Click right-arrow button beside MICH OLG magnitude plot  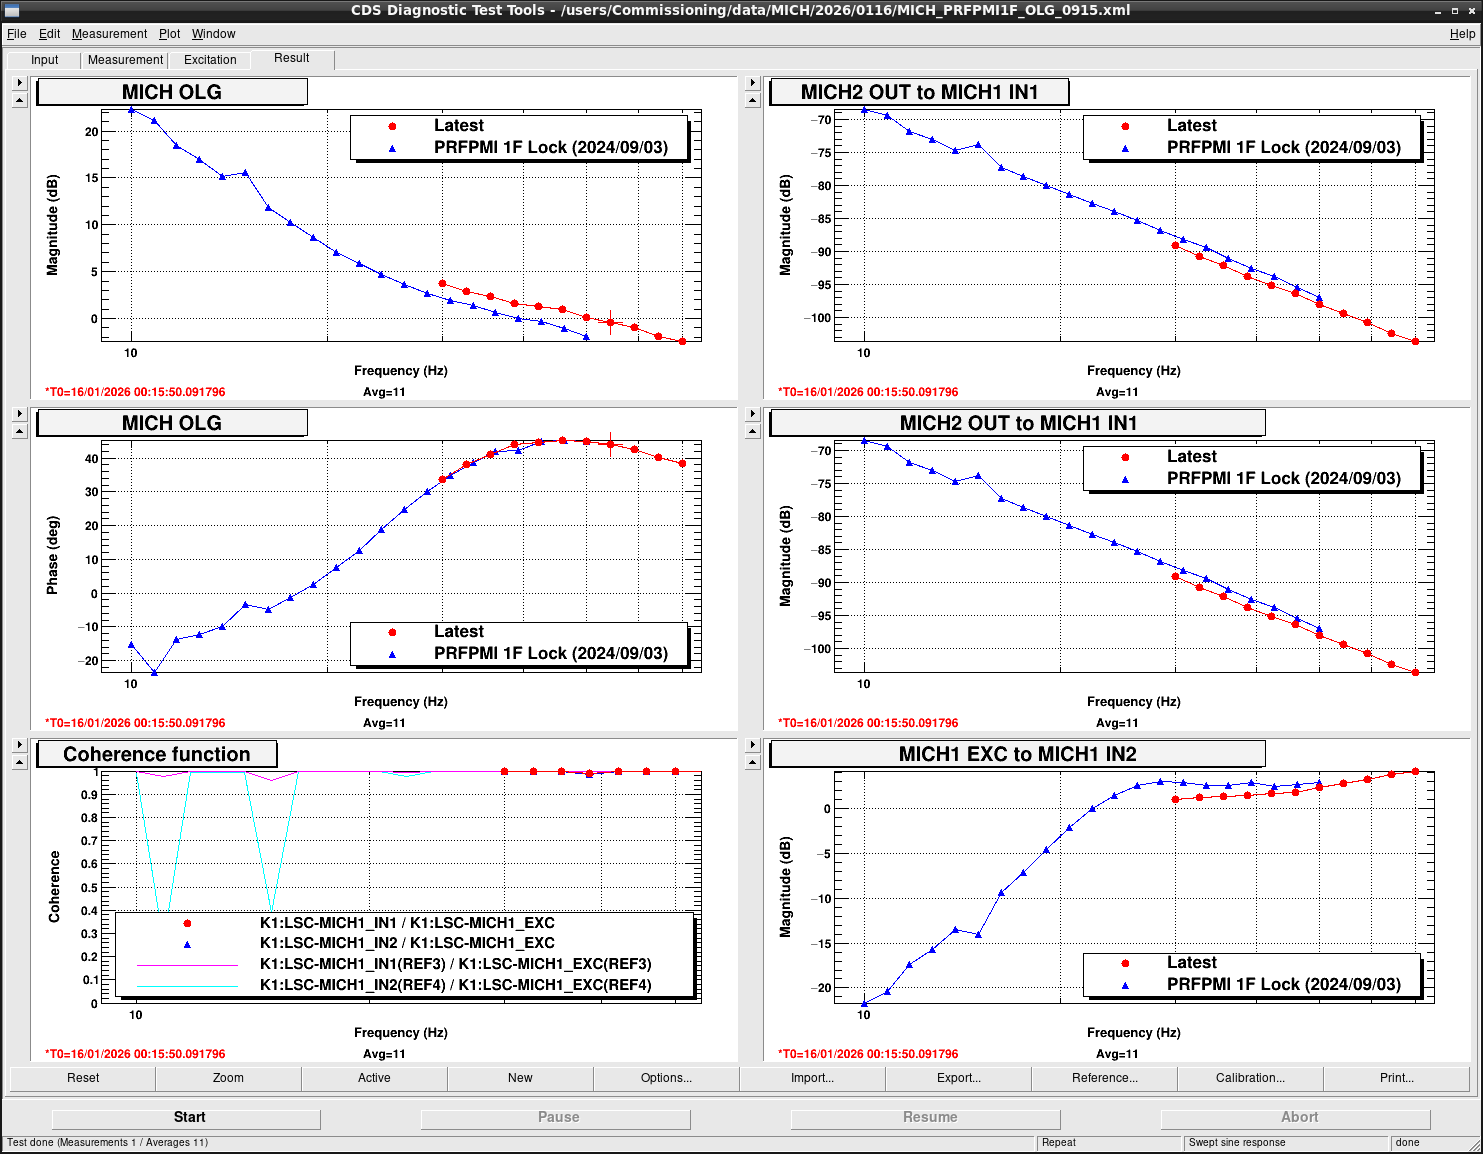pos(19,83)
